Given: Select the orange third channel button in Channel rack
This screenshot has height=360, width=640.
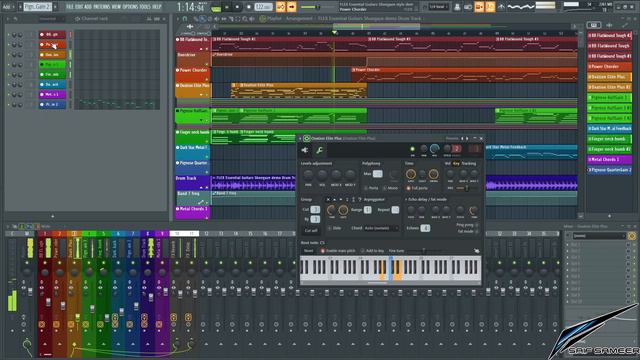Looking at the screenshot, I should [52, 55].
